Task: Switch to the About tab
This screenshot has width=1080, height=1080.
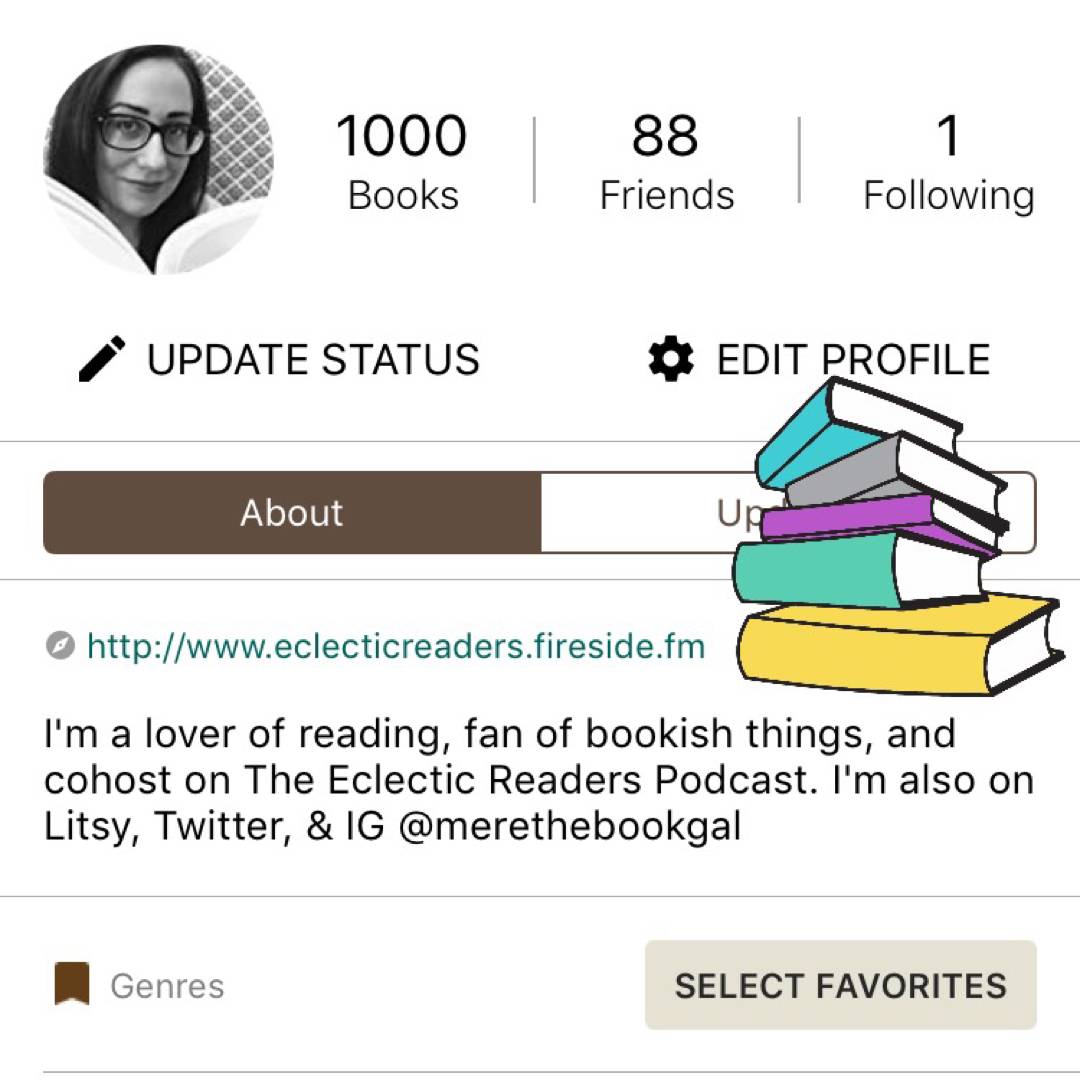Action: pyautogui.click(x=291, y=513)
